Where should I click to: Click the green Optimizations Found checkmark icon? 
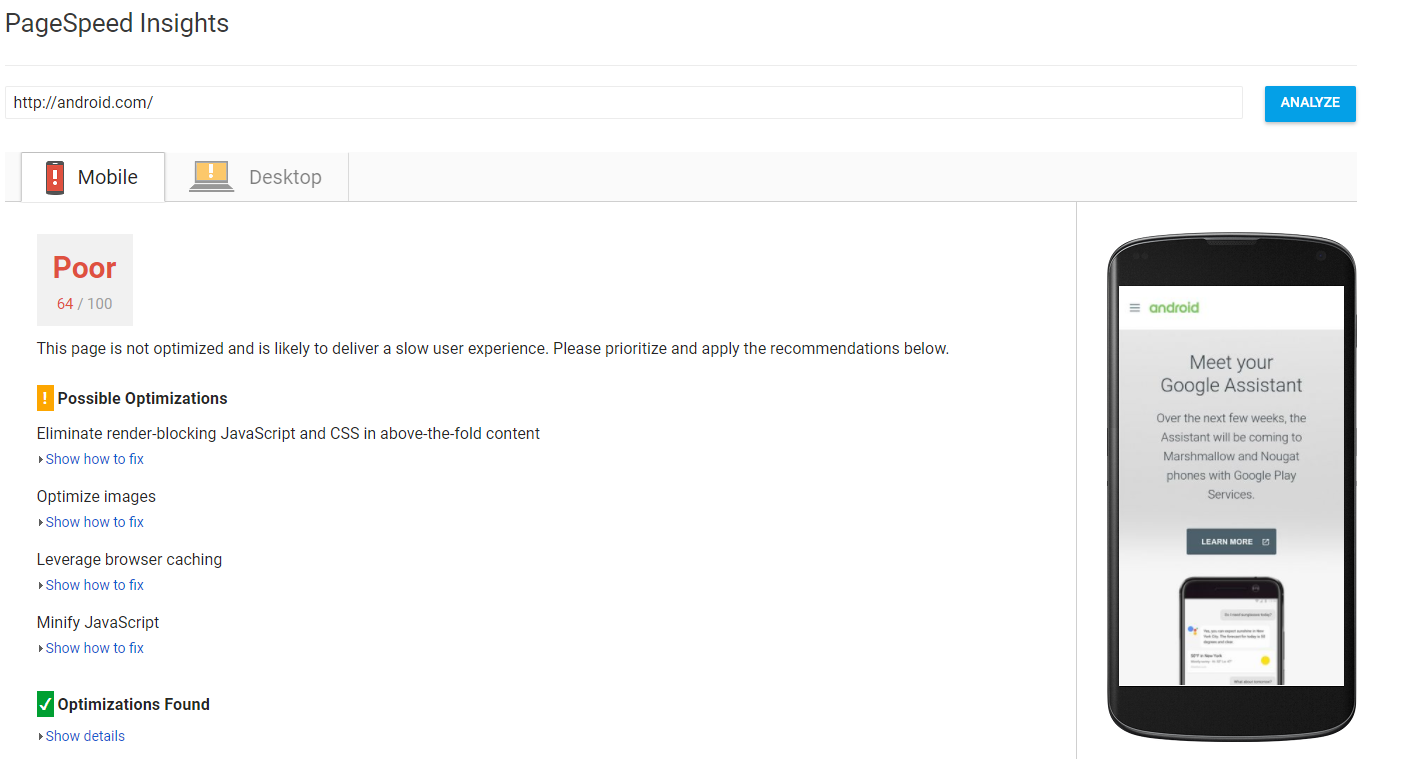click(45, 704)
